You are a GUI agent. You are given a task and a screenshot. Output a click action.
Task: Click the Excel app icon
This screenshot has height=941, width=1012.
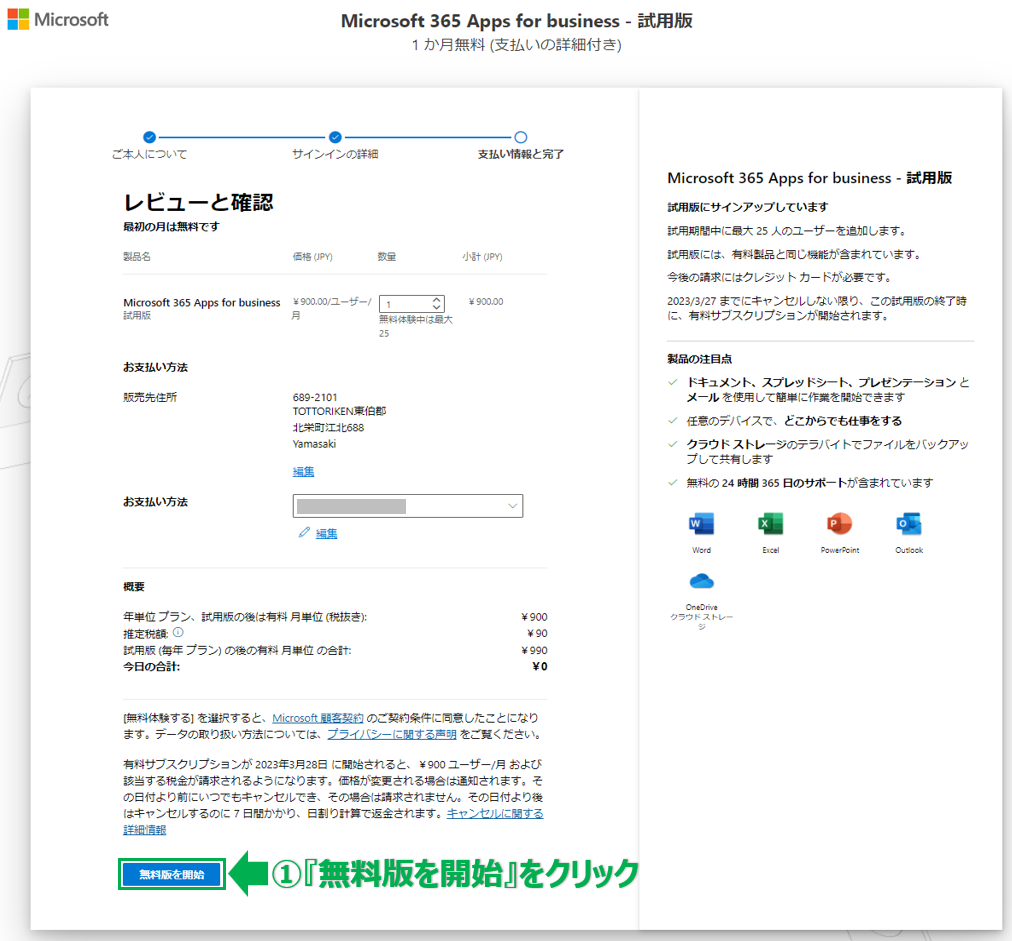coord(771,523)
